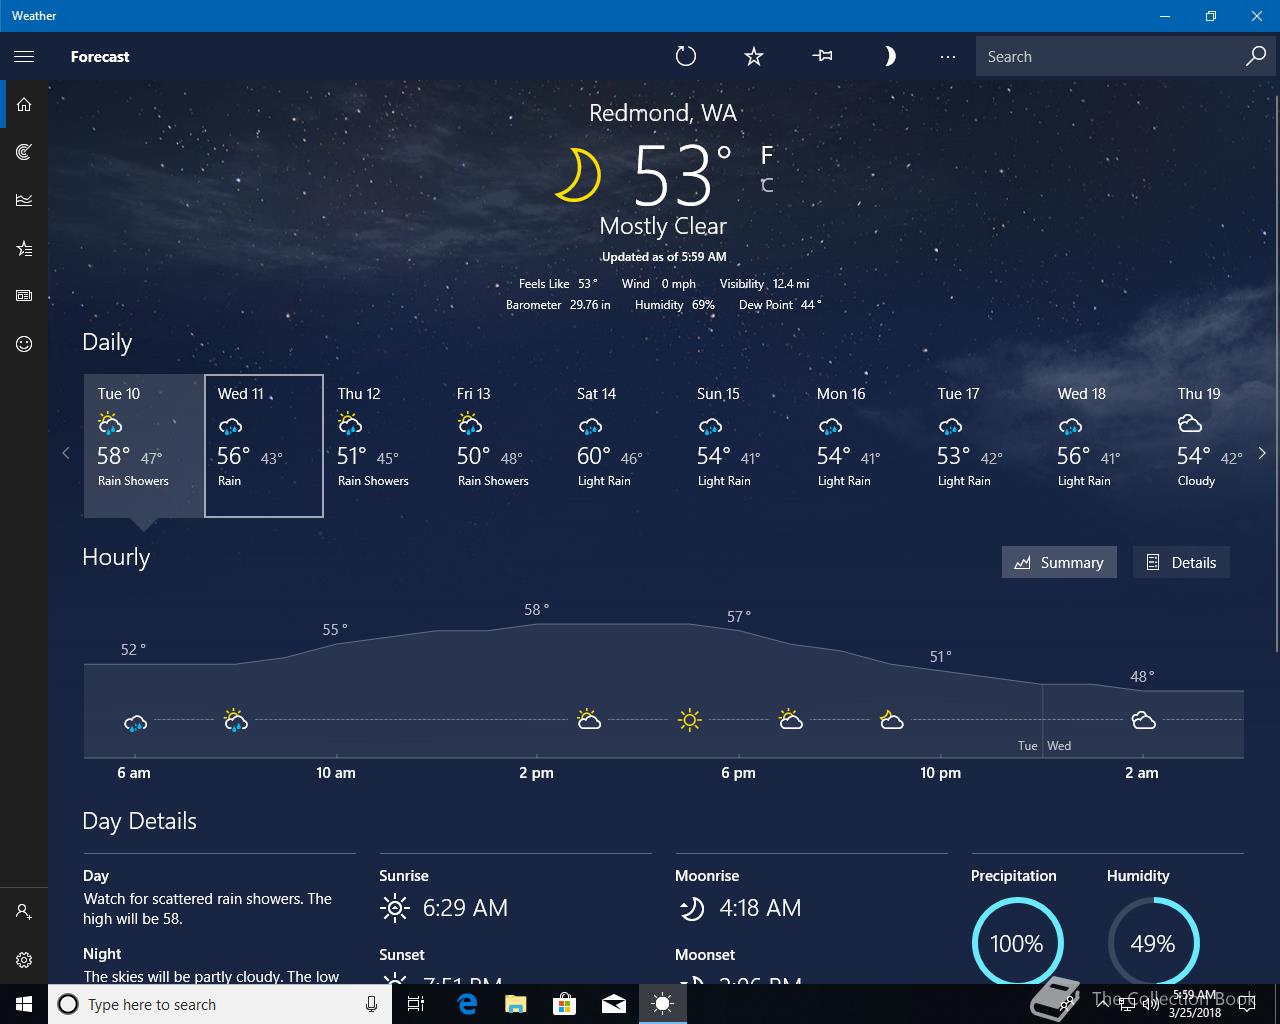Click 6 am rain hourly icon
This screenshot has width=1280, height=1024.
point(135,722)
